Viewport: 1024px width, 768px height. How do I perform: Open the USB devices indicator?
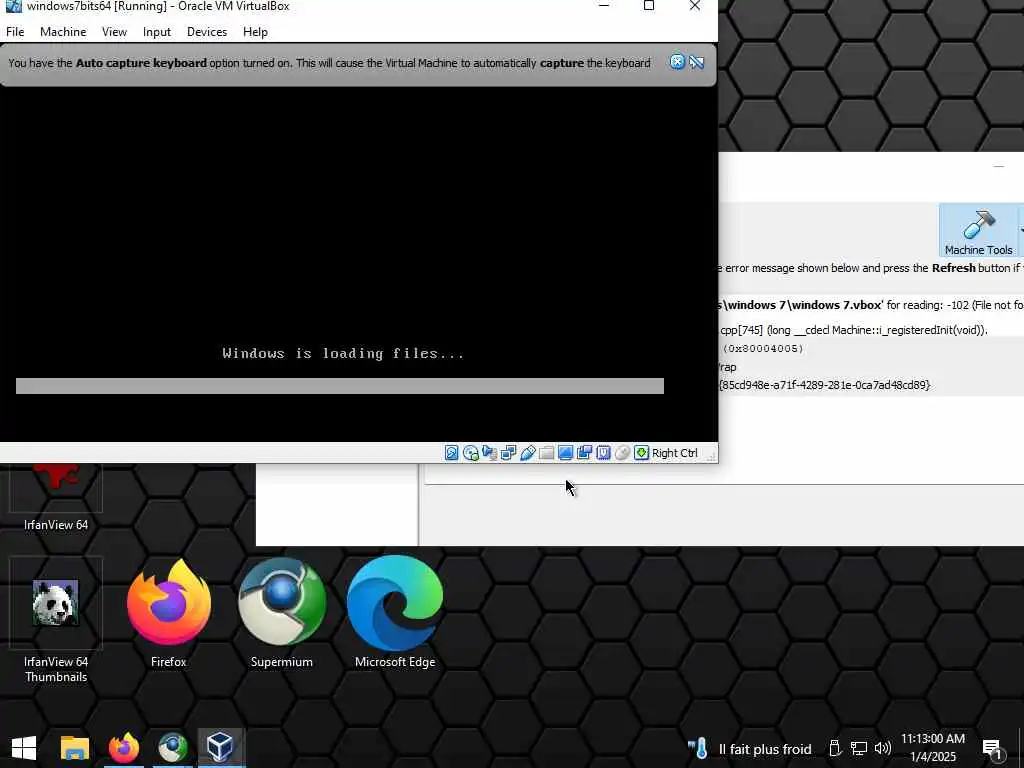528,453
